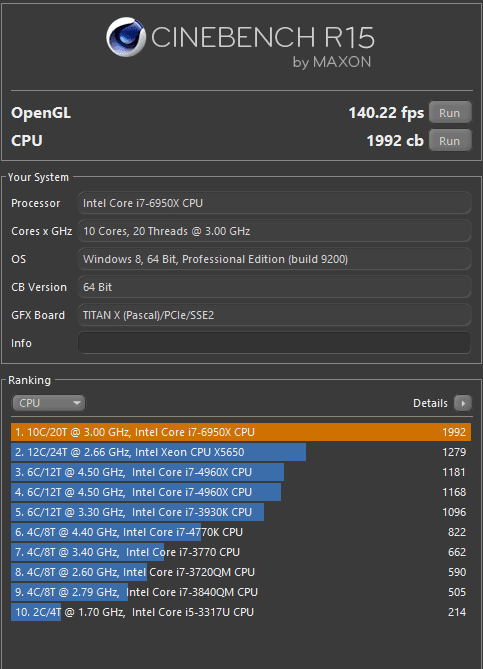Select ranking row 7 i7-3770 CPU
Screen dimensions: 483x669
(x=241, y=552)
